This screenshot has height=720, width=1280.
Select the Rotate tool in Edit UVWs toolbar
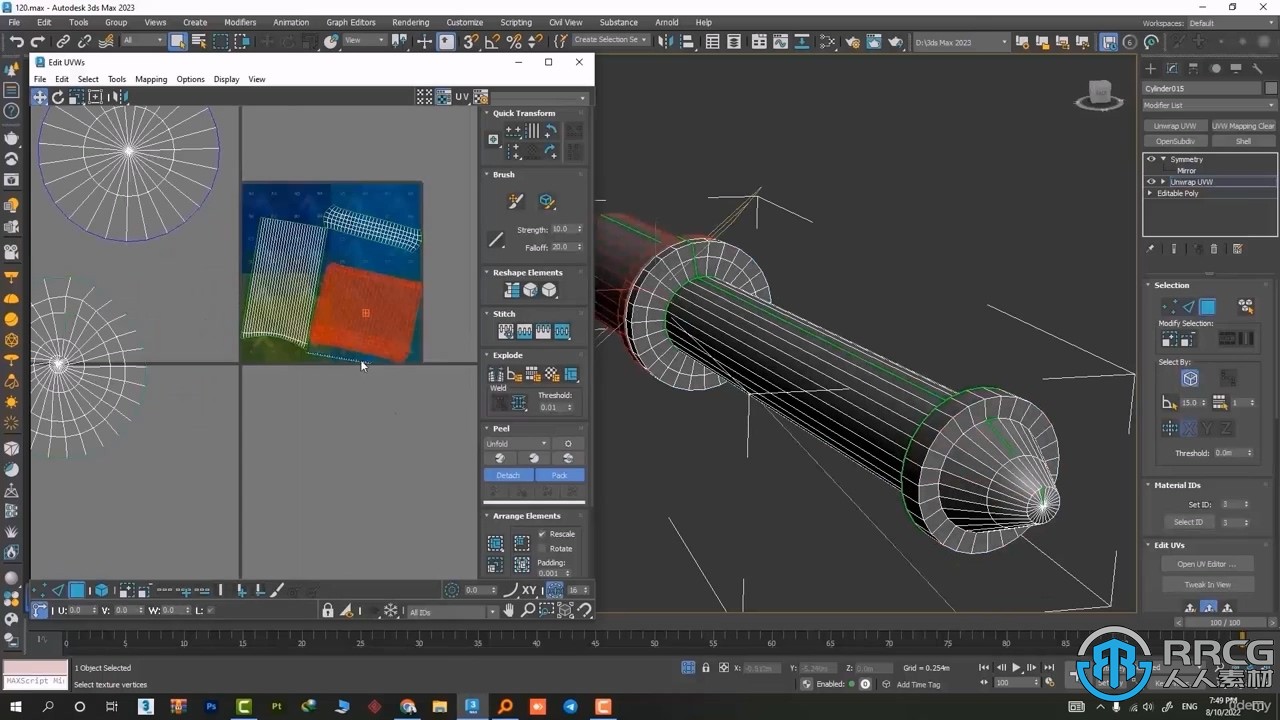(x=58, y=97)
